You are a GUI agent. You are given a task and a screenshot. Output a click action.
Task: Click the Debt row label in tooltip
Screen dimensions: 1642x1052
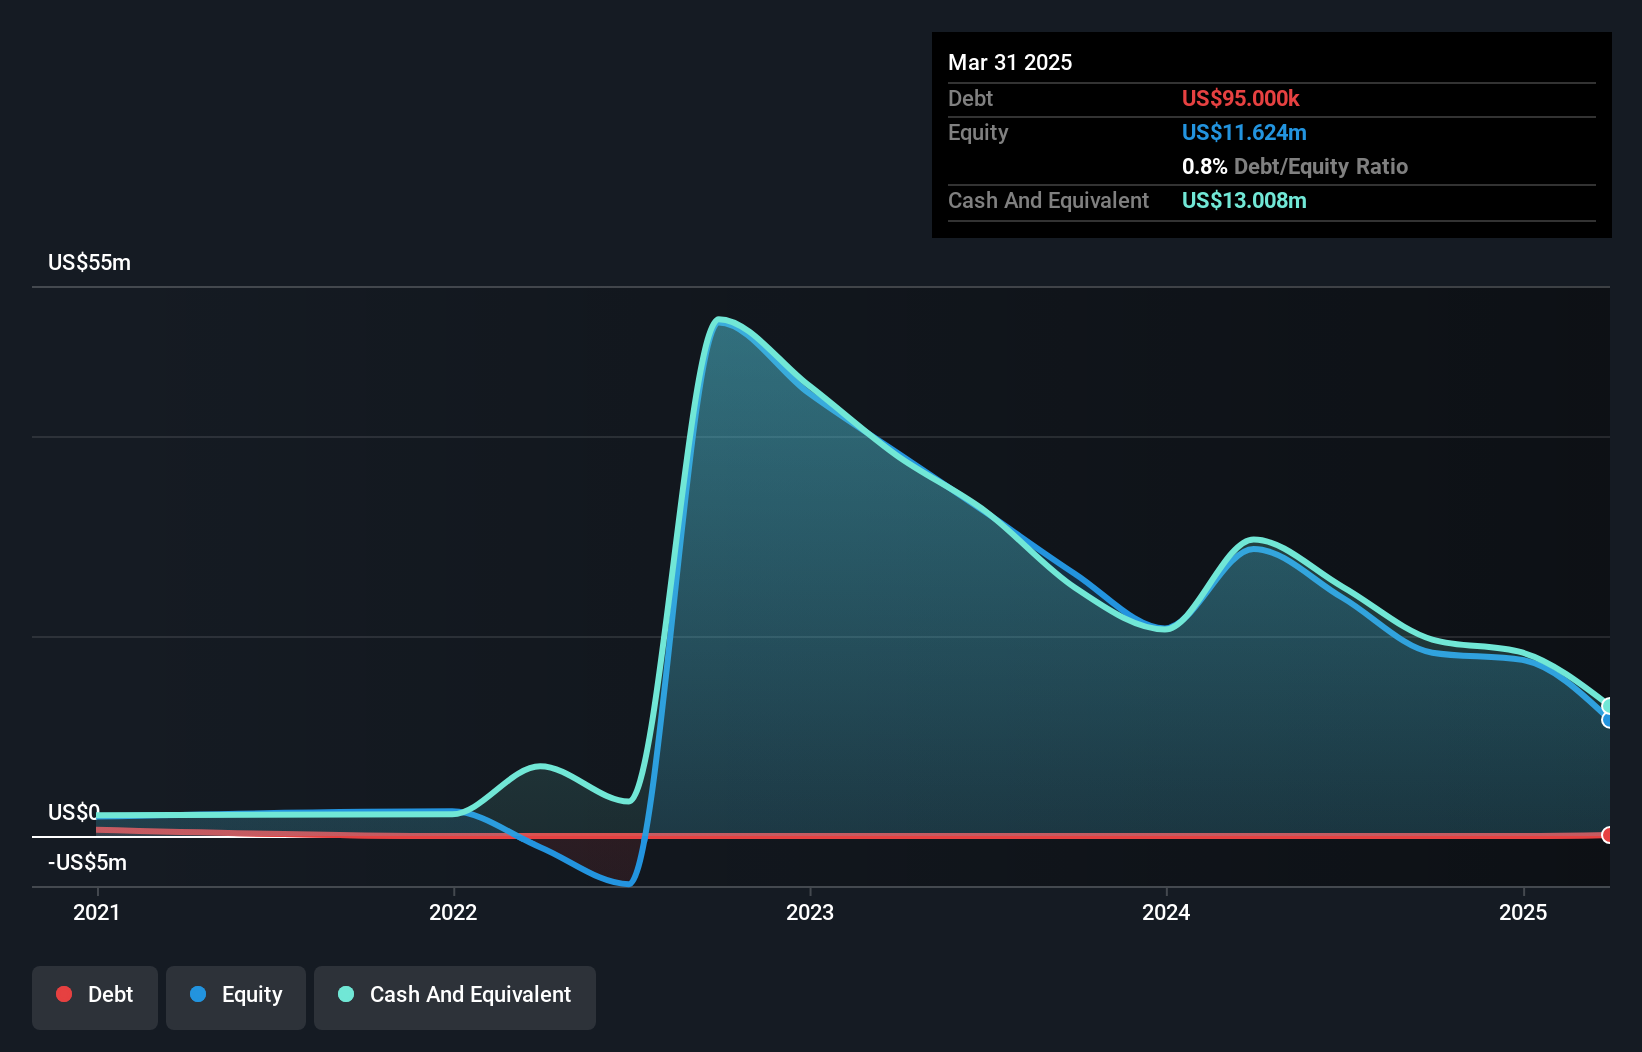point(971,98)
